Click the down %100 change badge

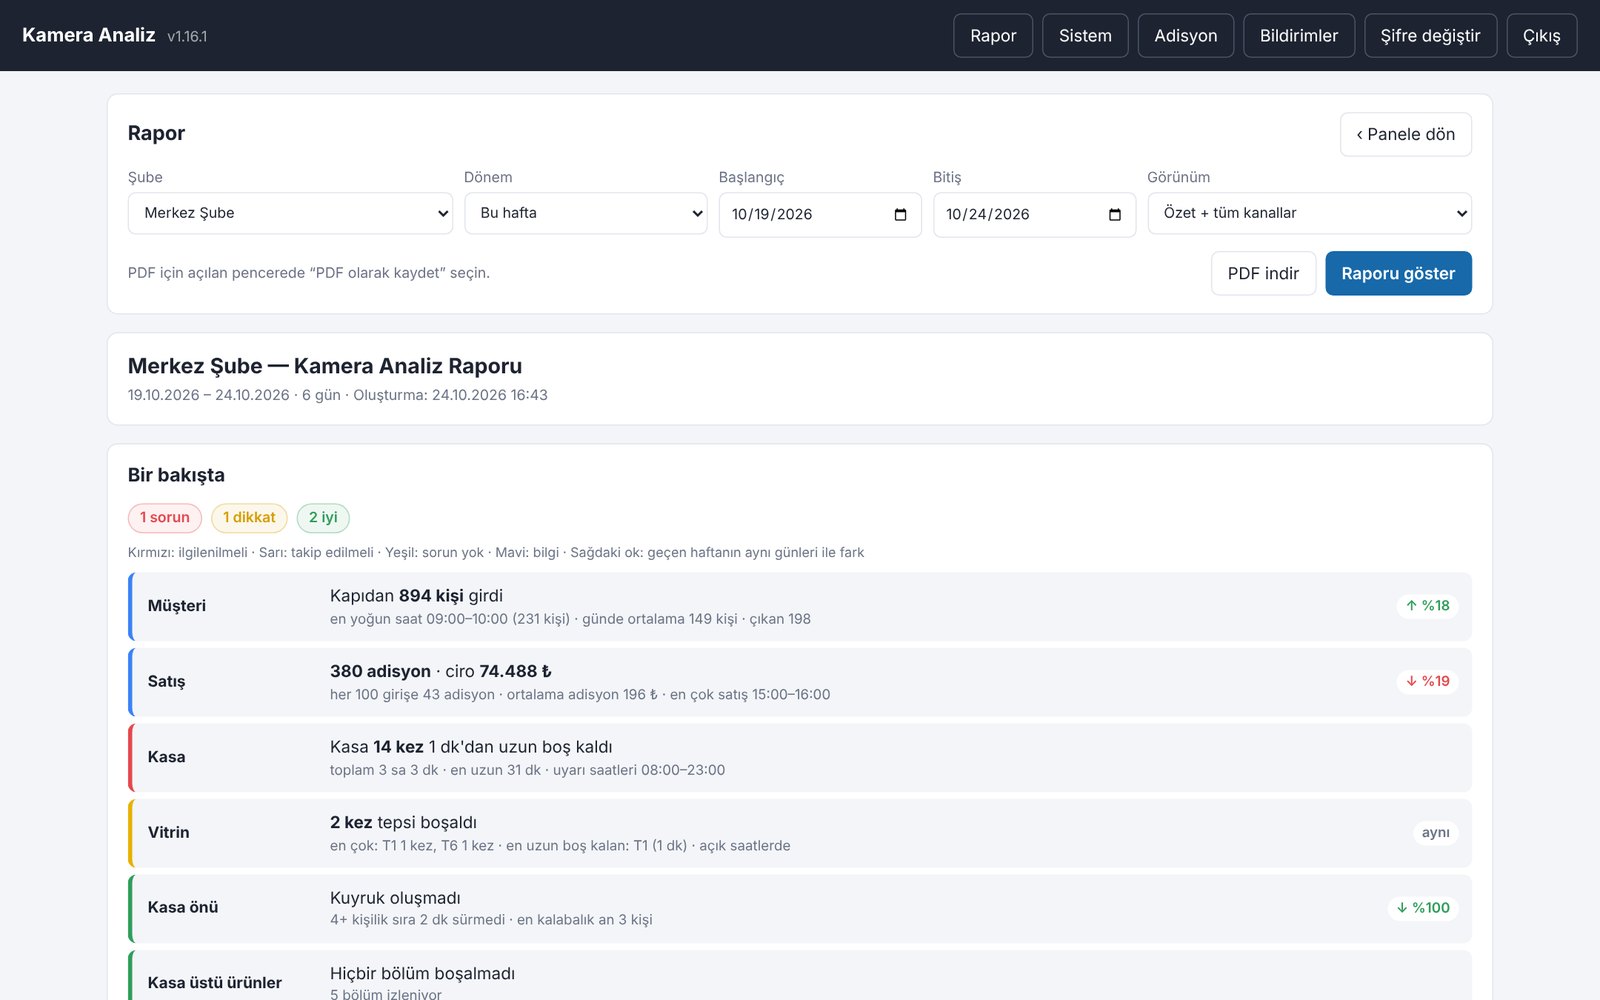[1423, 908]
